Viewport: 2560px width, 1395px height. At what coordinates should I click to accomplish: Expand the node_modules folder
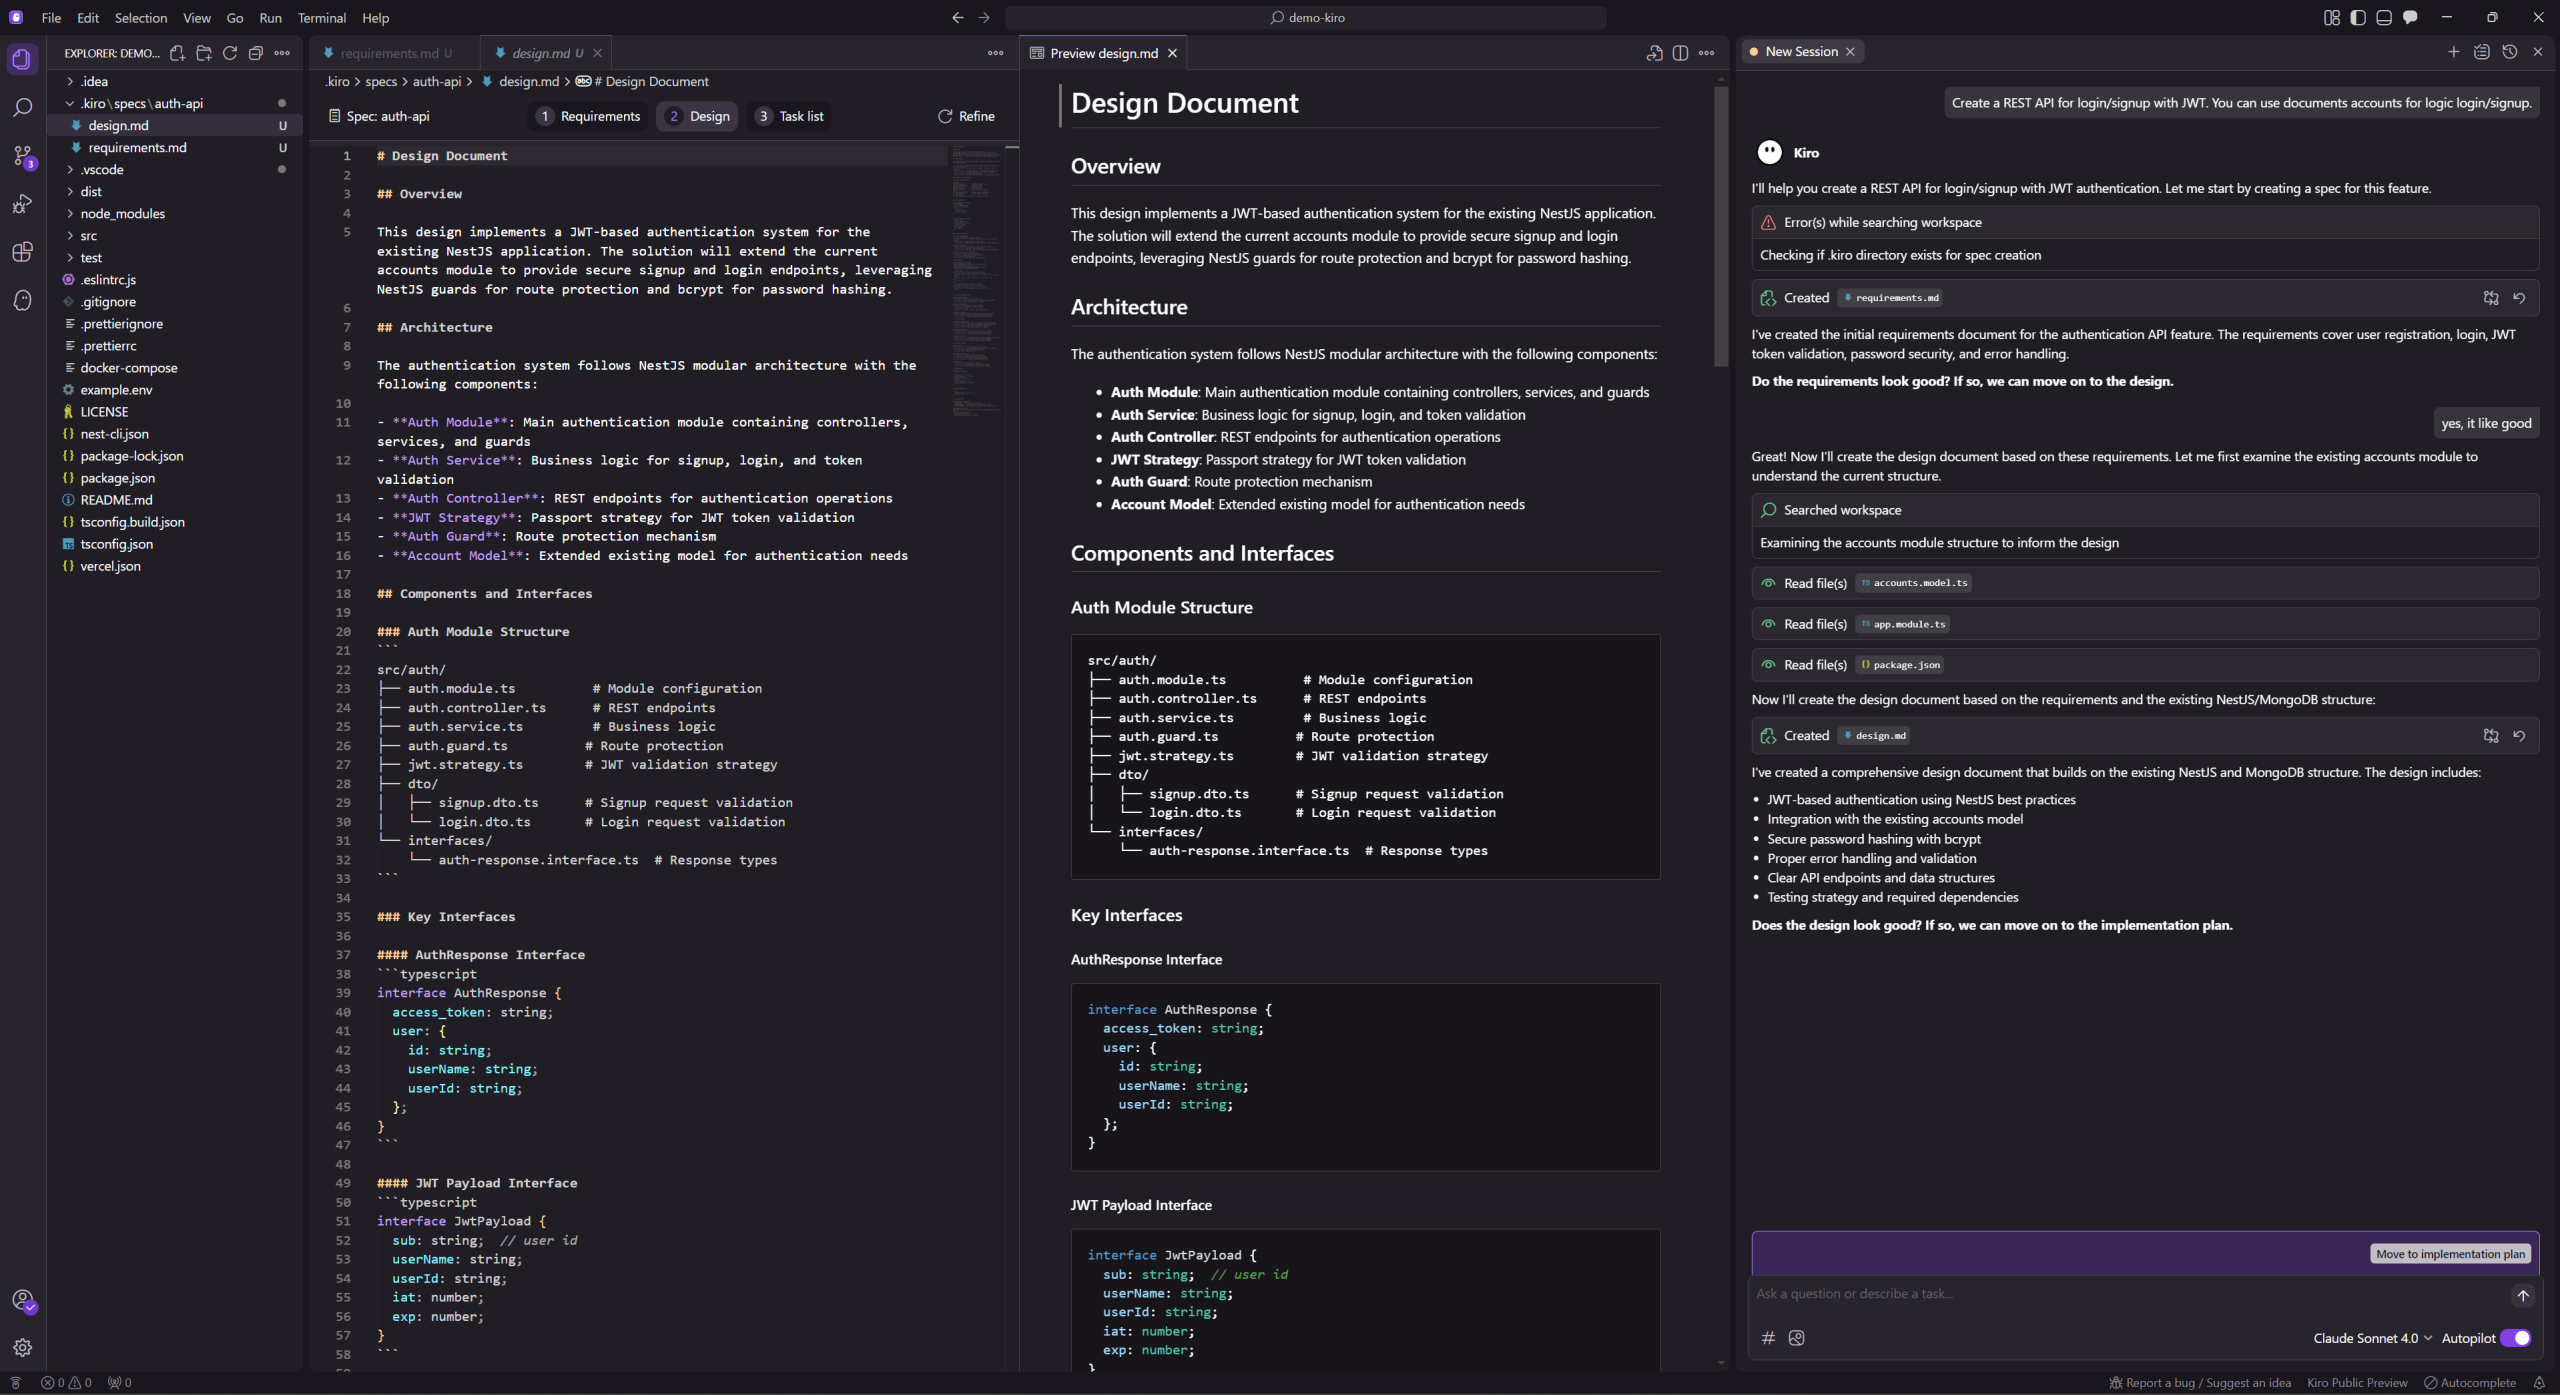pos(174,214)
